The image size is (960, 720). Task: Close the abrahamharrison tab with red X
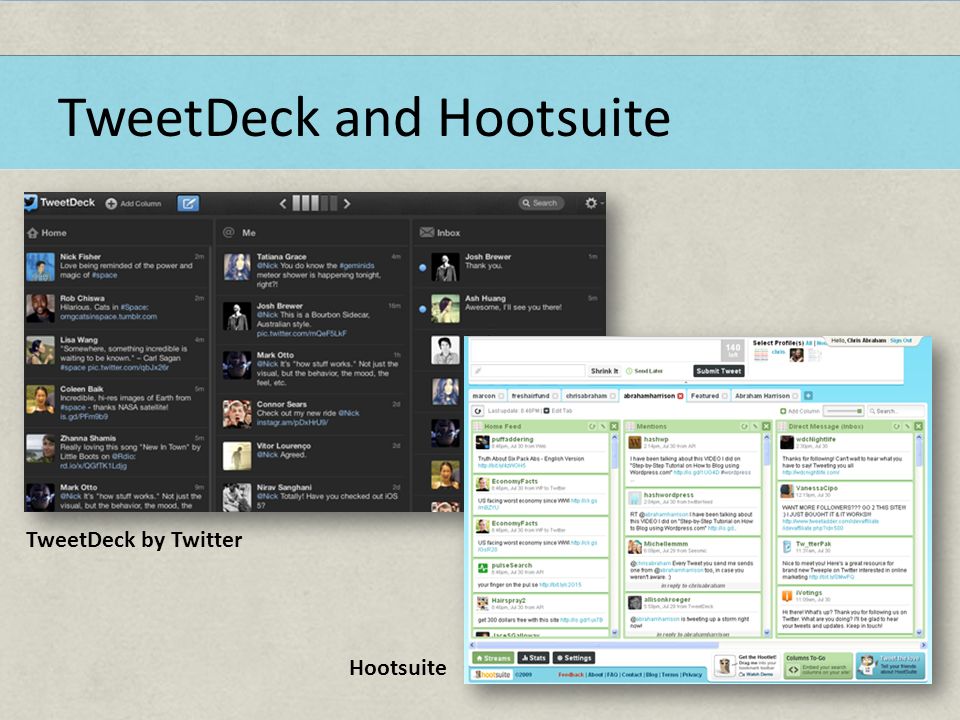(x=680, y=396)
